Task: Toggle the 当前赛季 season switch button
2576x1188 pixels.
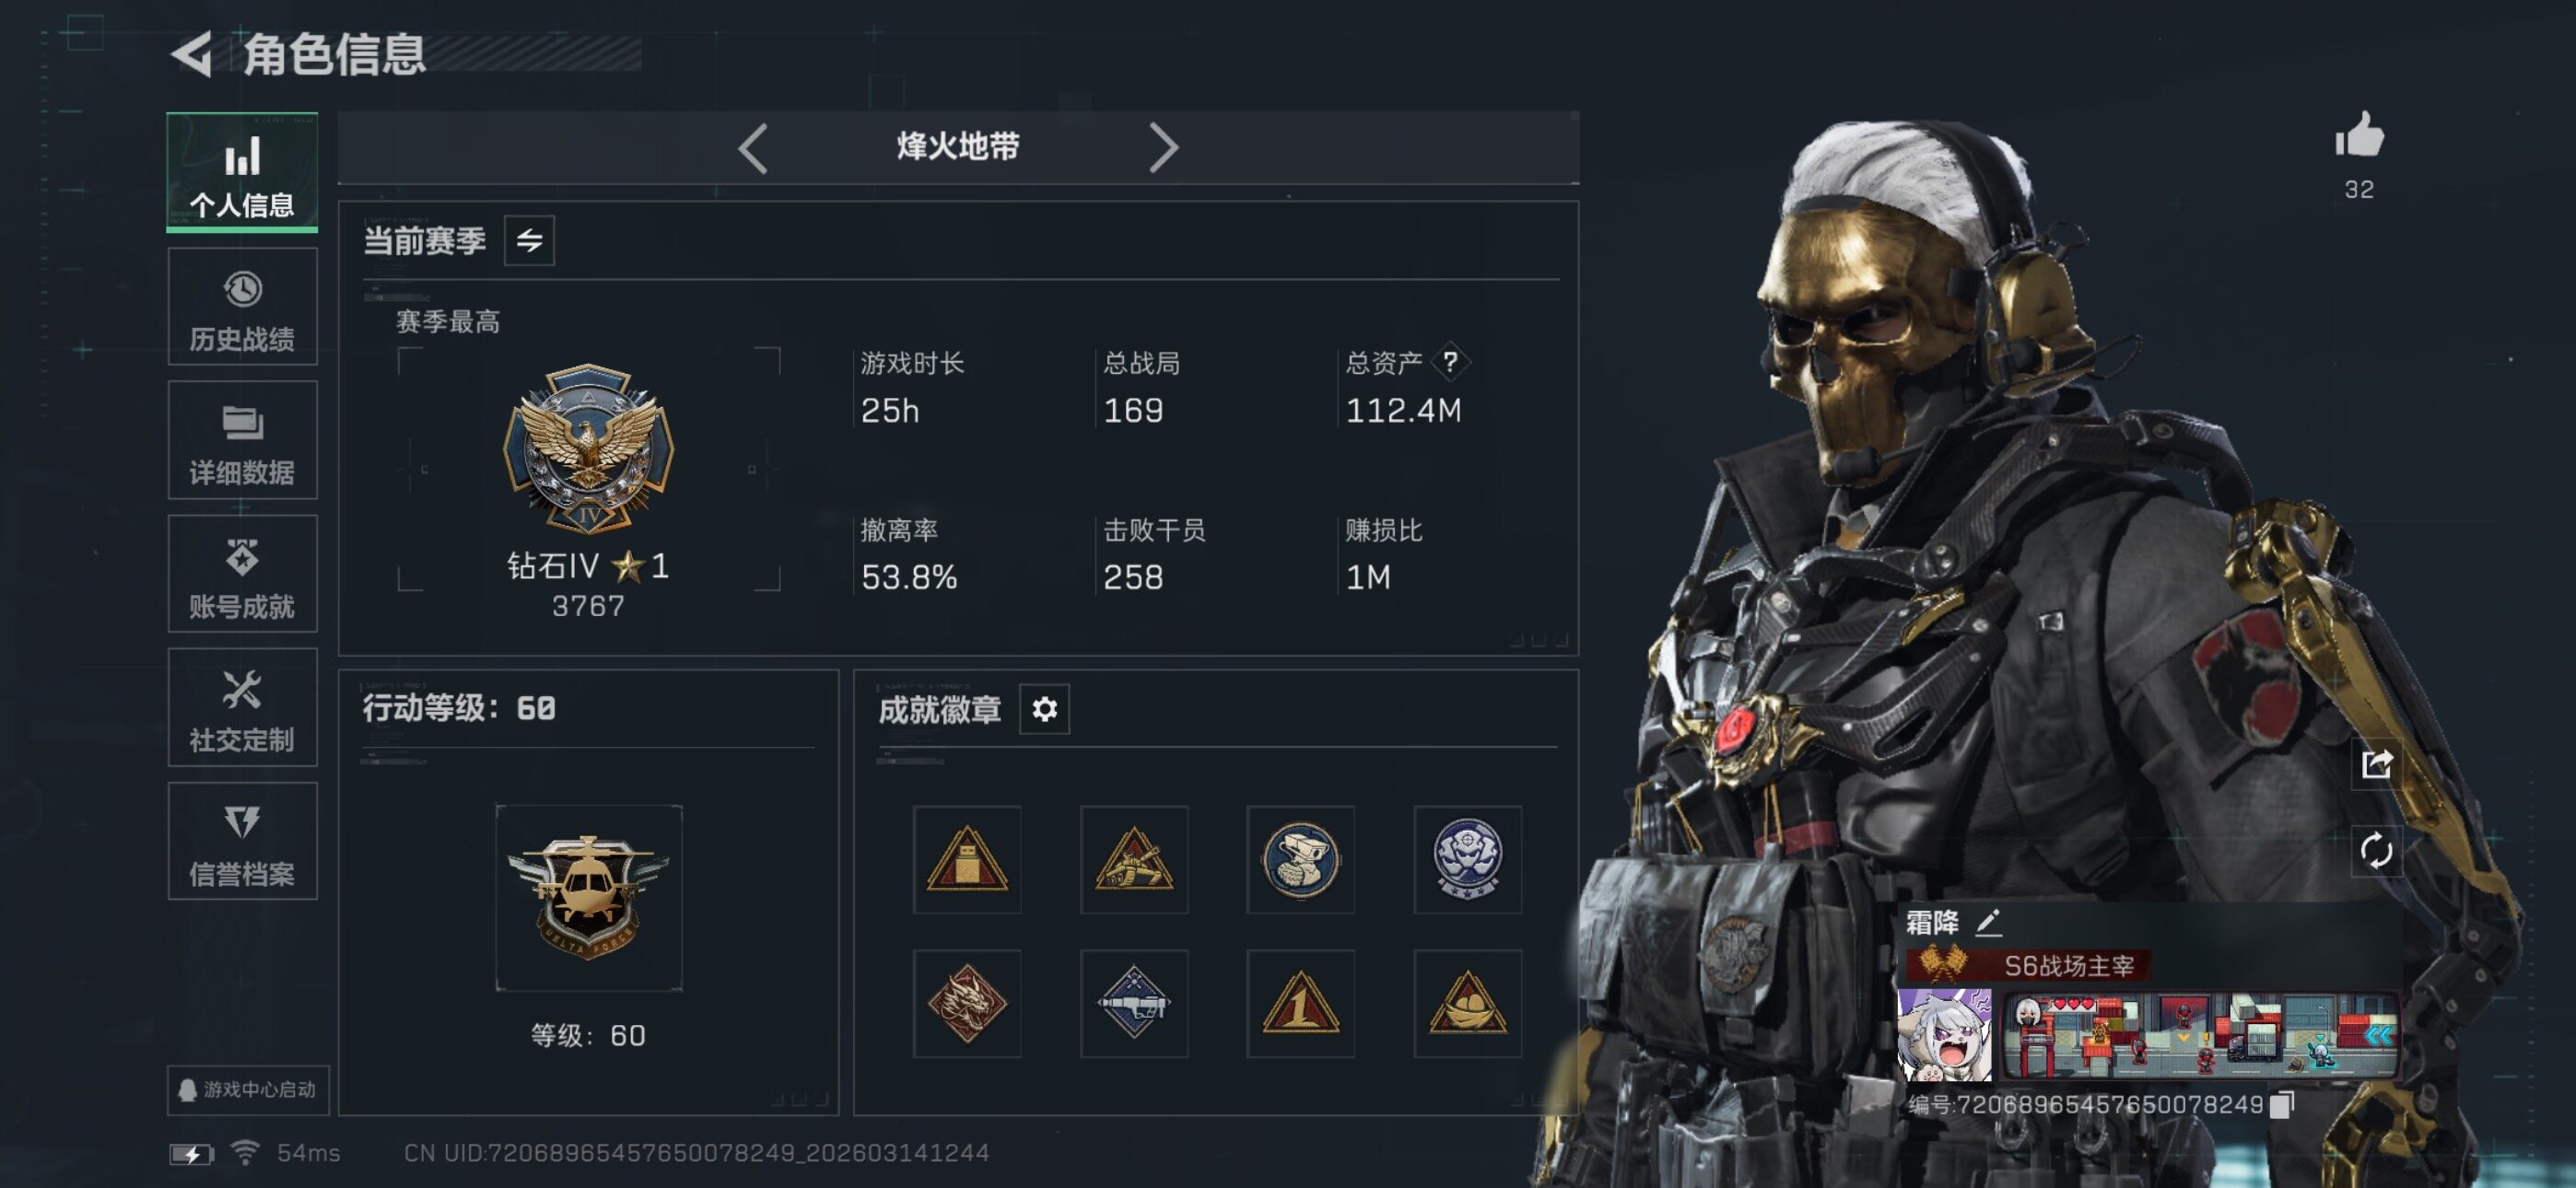Action: pyautogui.click(x=529, y=241)
